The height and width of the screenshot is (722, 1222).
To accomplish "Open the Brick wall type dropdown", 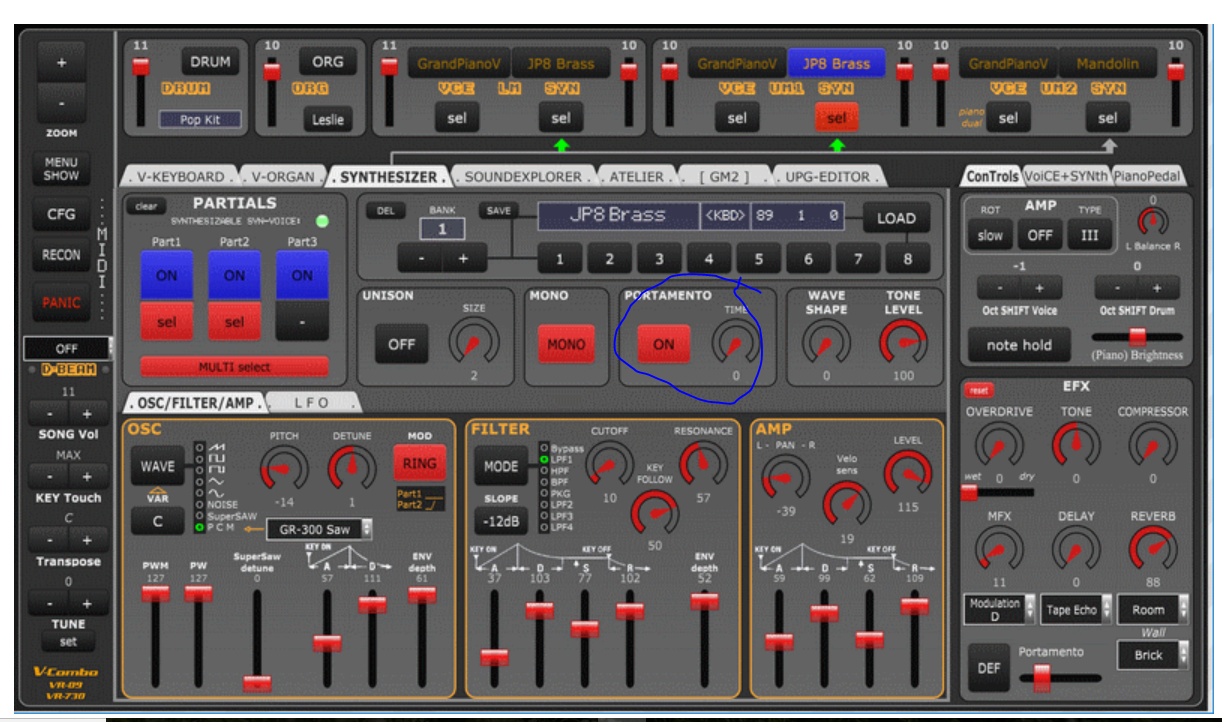I will pyautogui.click(x=1153, y=655).
